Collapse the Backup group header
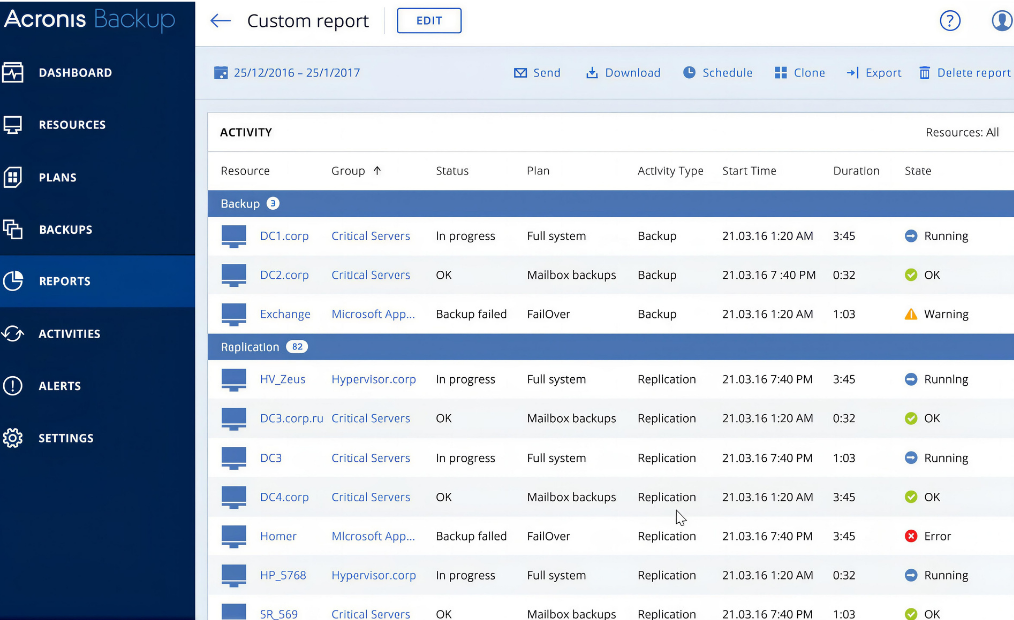This screenshot has height=620, width=1014. point(610,204)
